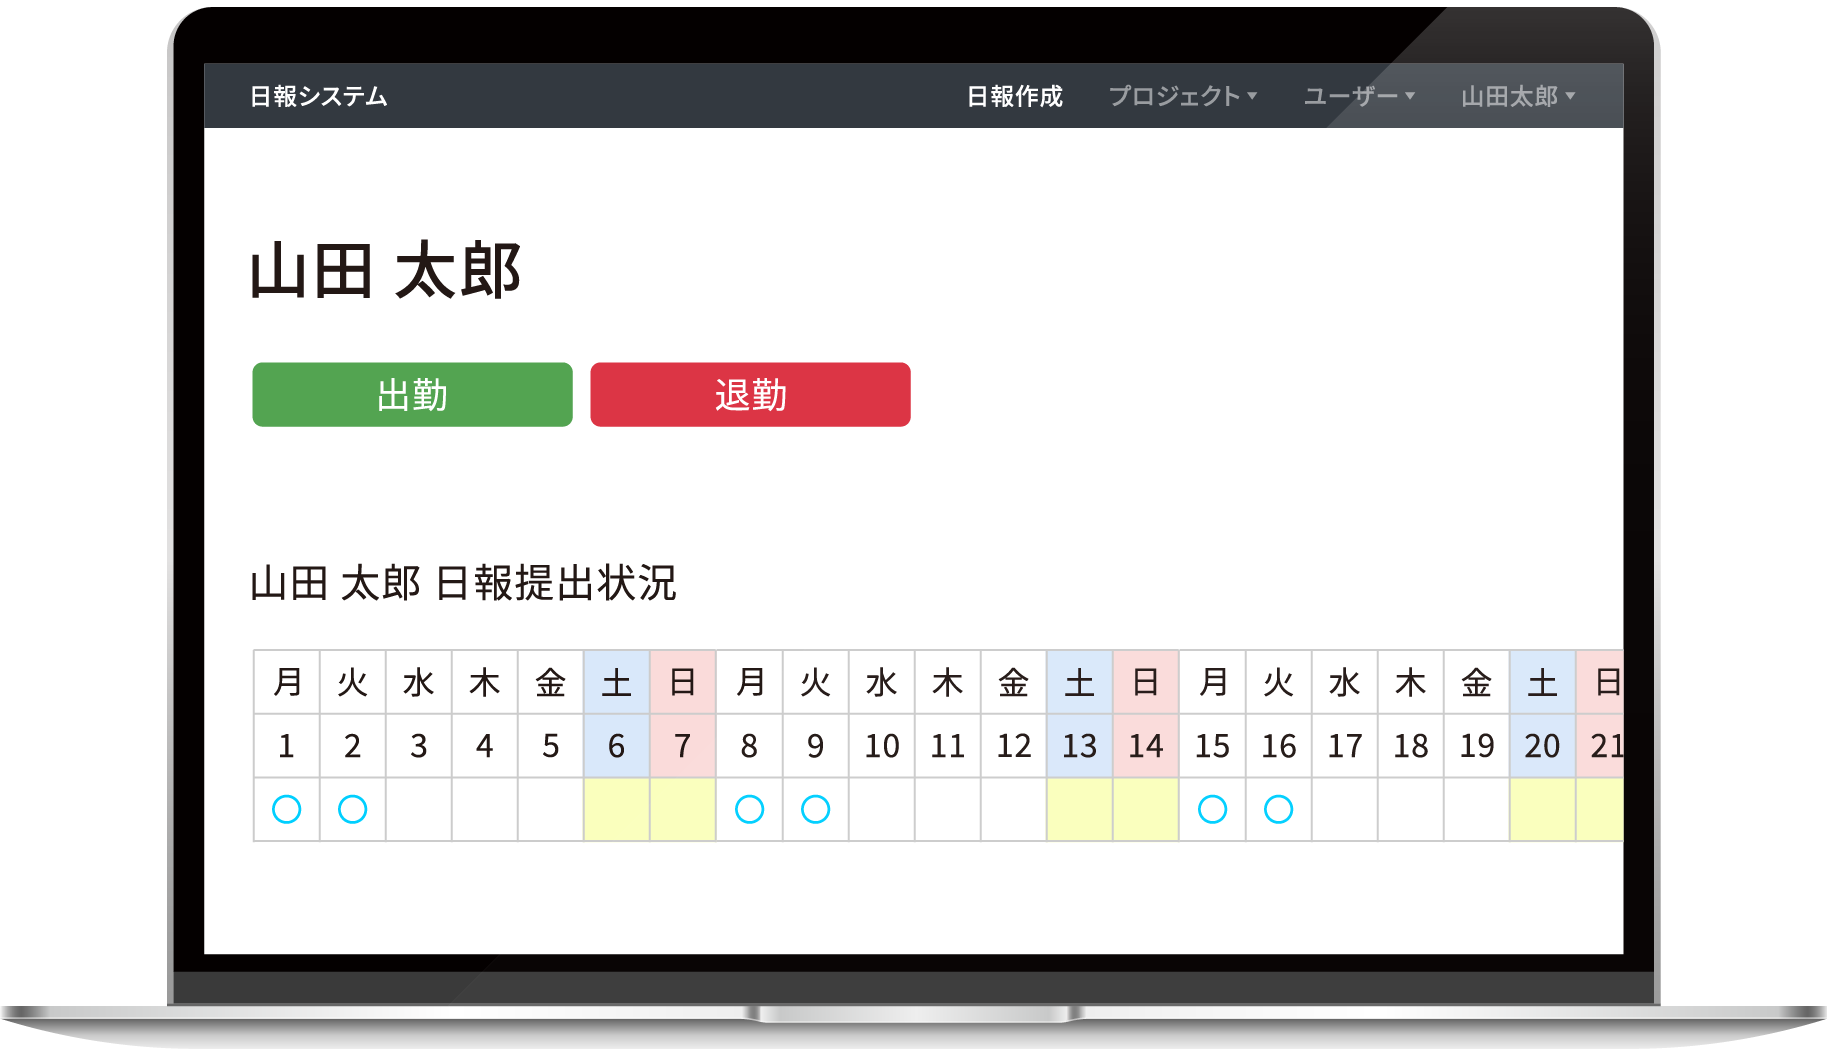Image resolution: width=1827 pixels, height=1049 pixels.
Task: Click the empty status cell under day 17
Action: [x=1345, y=809]
